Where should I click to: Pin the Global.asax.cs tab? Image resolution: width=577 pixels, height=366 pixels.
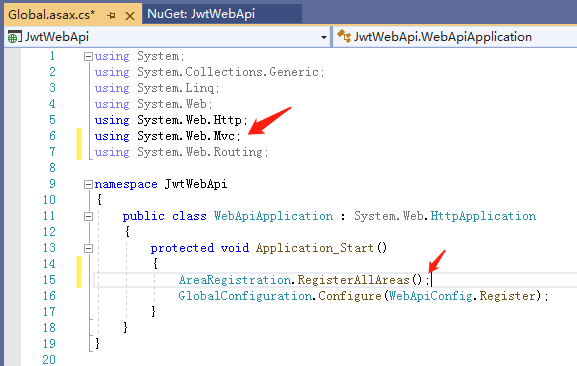point(111,15)
